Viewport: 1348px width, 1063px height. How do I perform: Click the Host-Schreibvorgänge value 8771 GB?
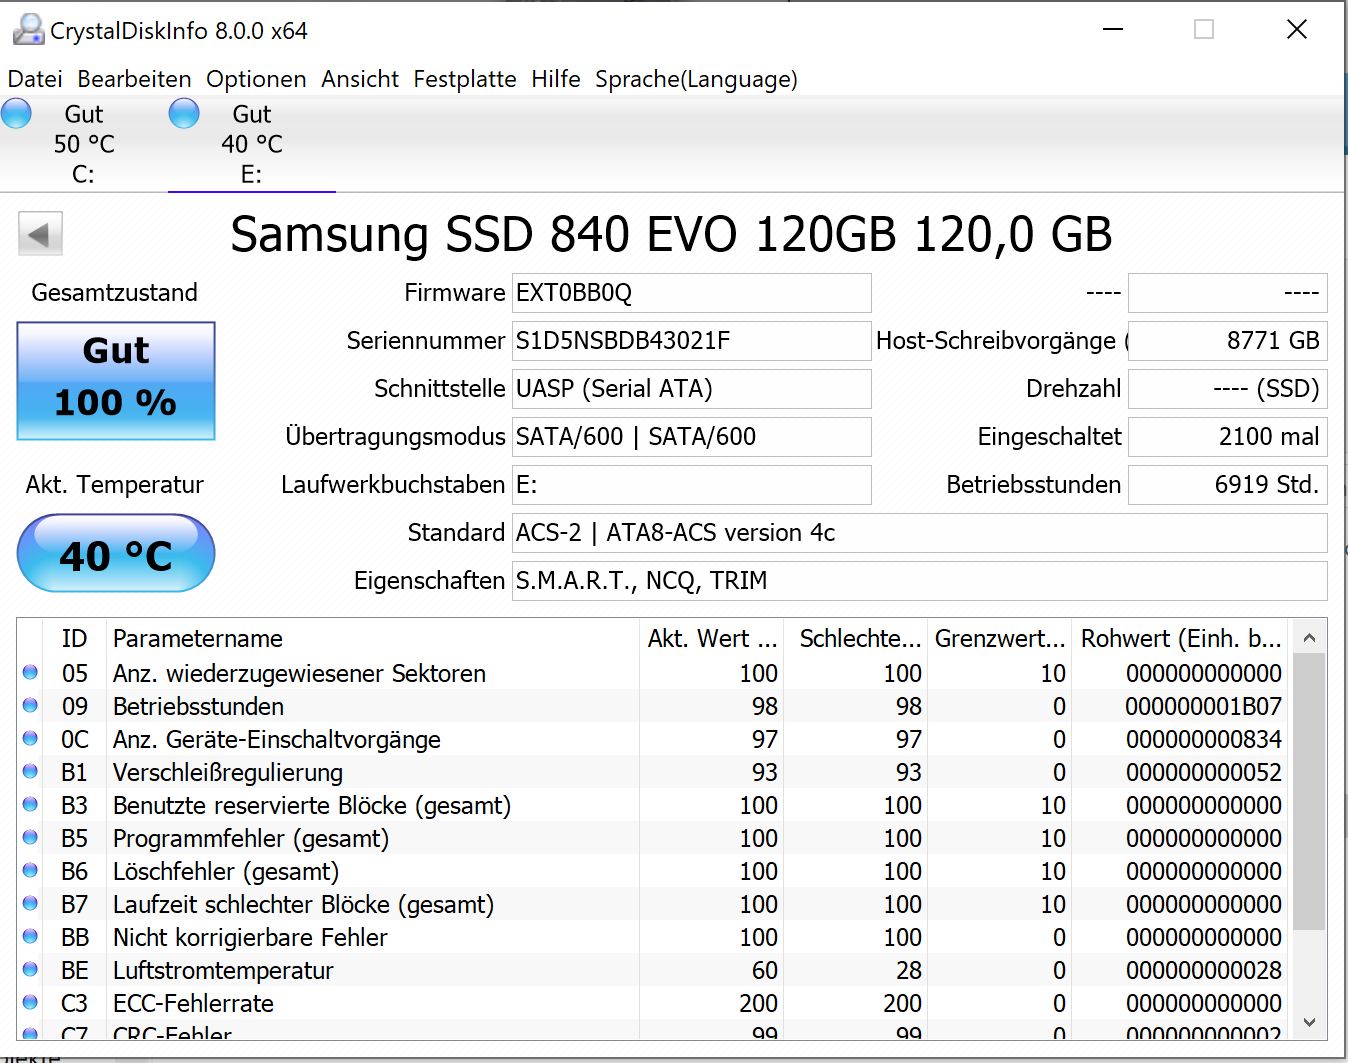[1227, 341]
